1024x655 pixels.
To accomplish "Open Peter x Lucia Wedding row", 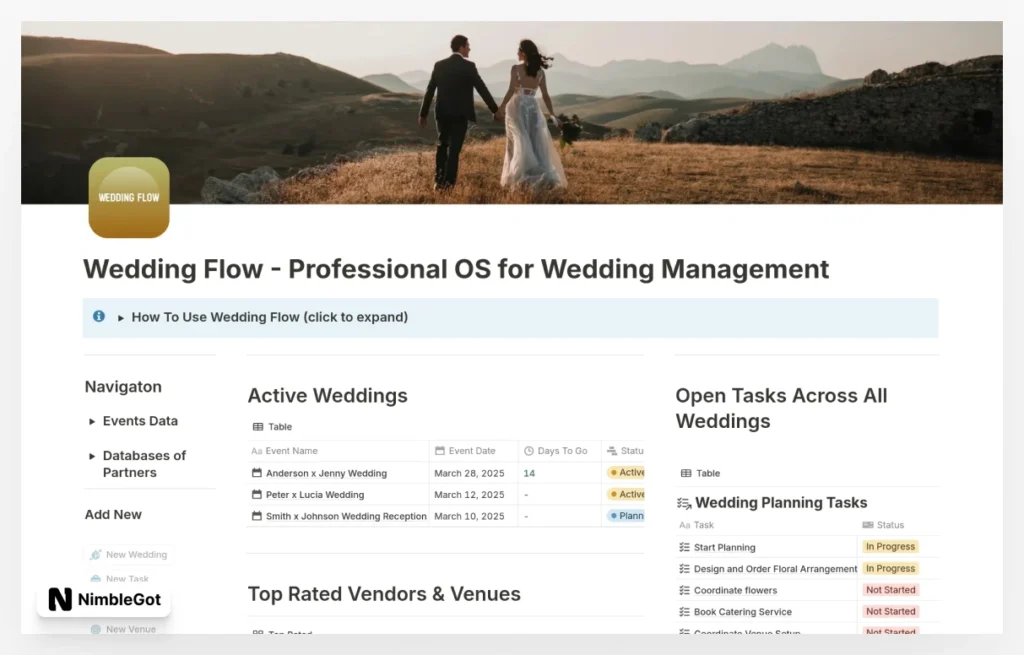I will (315, 494).
